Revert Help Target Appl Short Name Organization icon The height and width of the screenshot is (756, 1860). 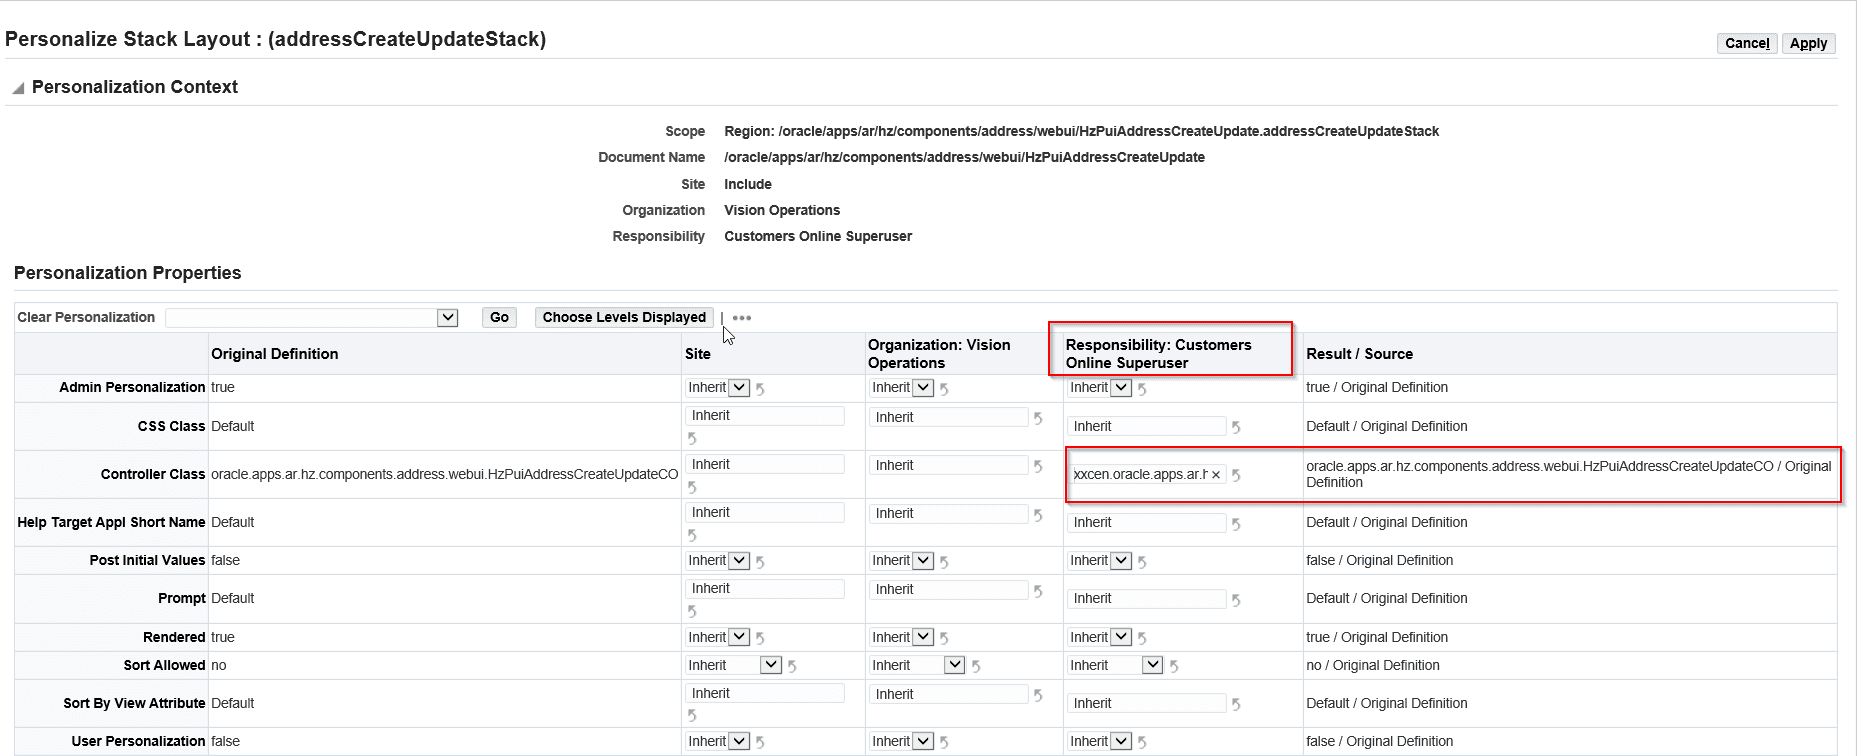pyautogui.click(x=1038, y=514)
